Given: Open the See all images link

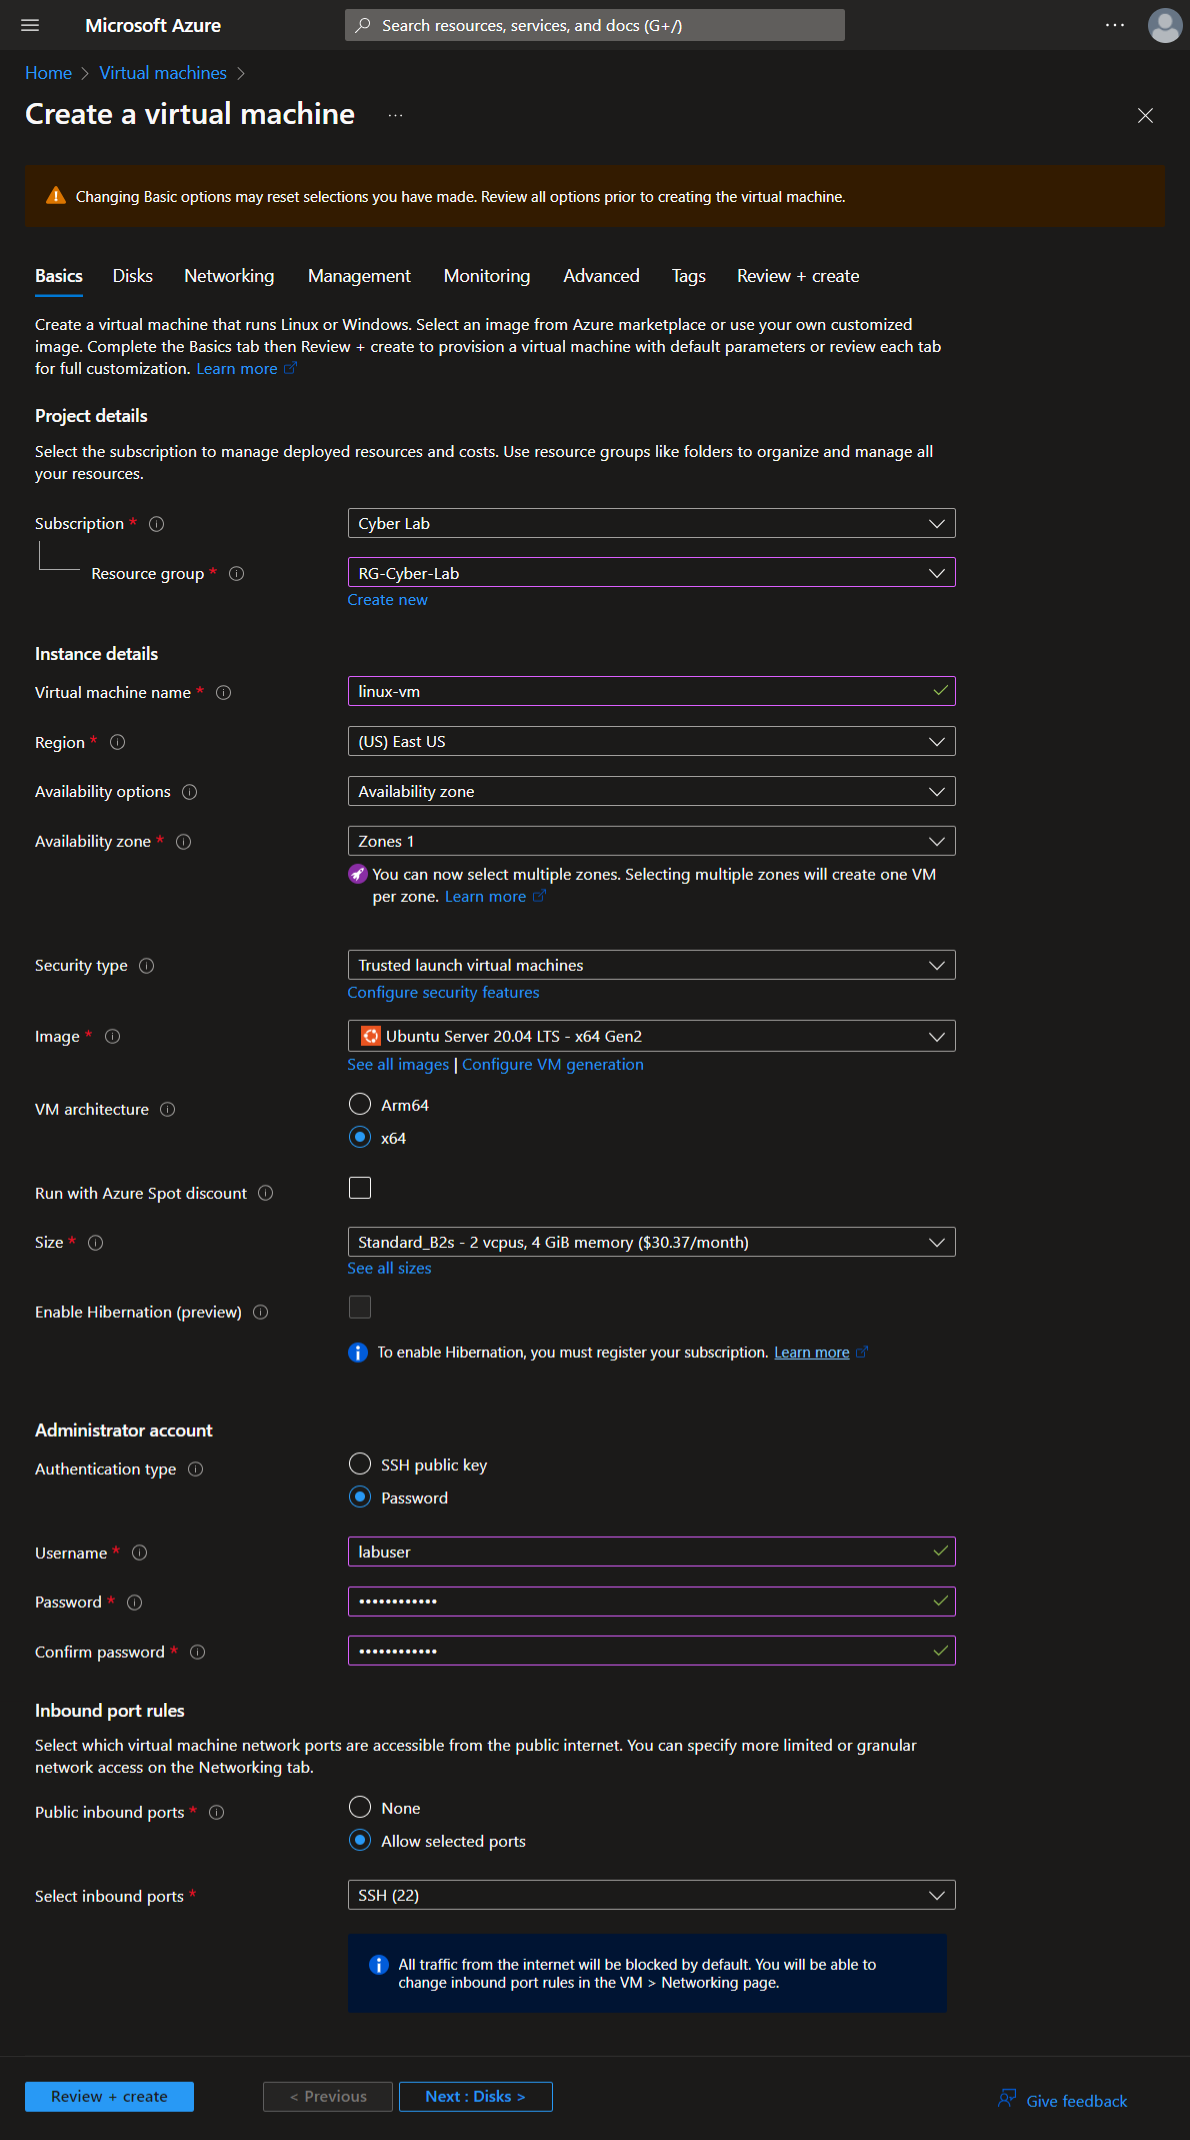Looking at the screenshot, I should coord(398,1065).
